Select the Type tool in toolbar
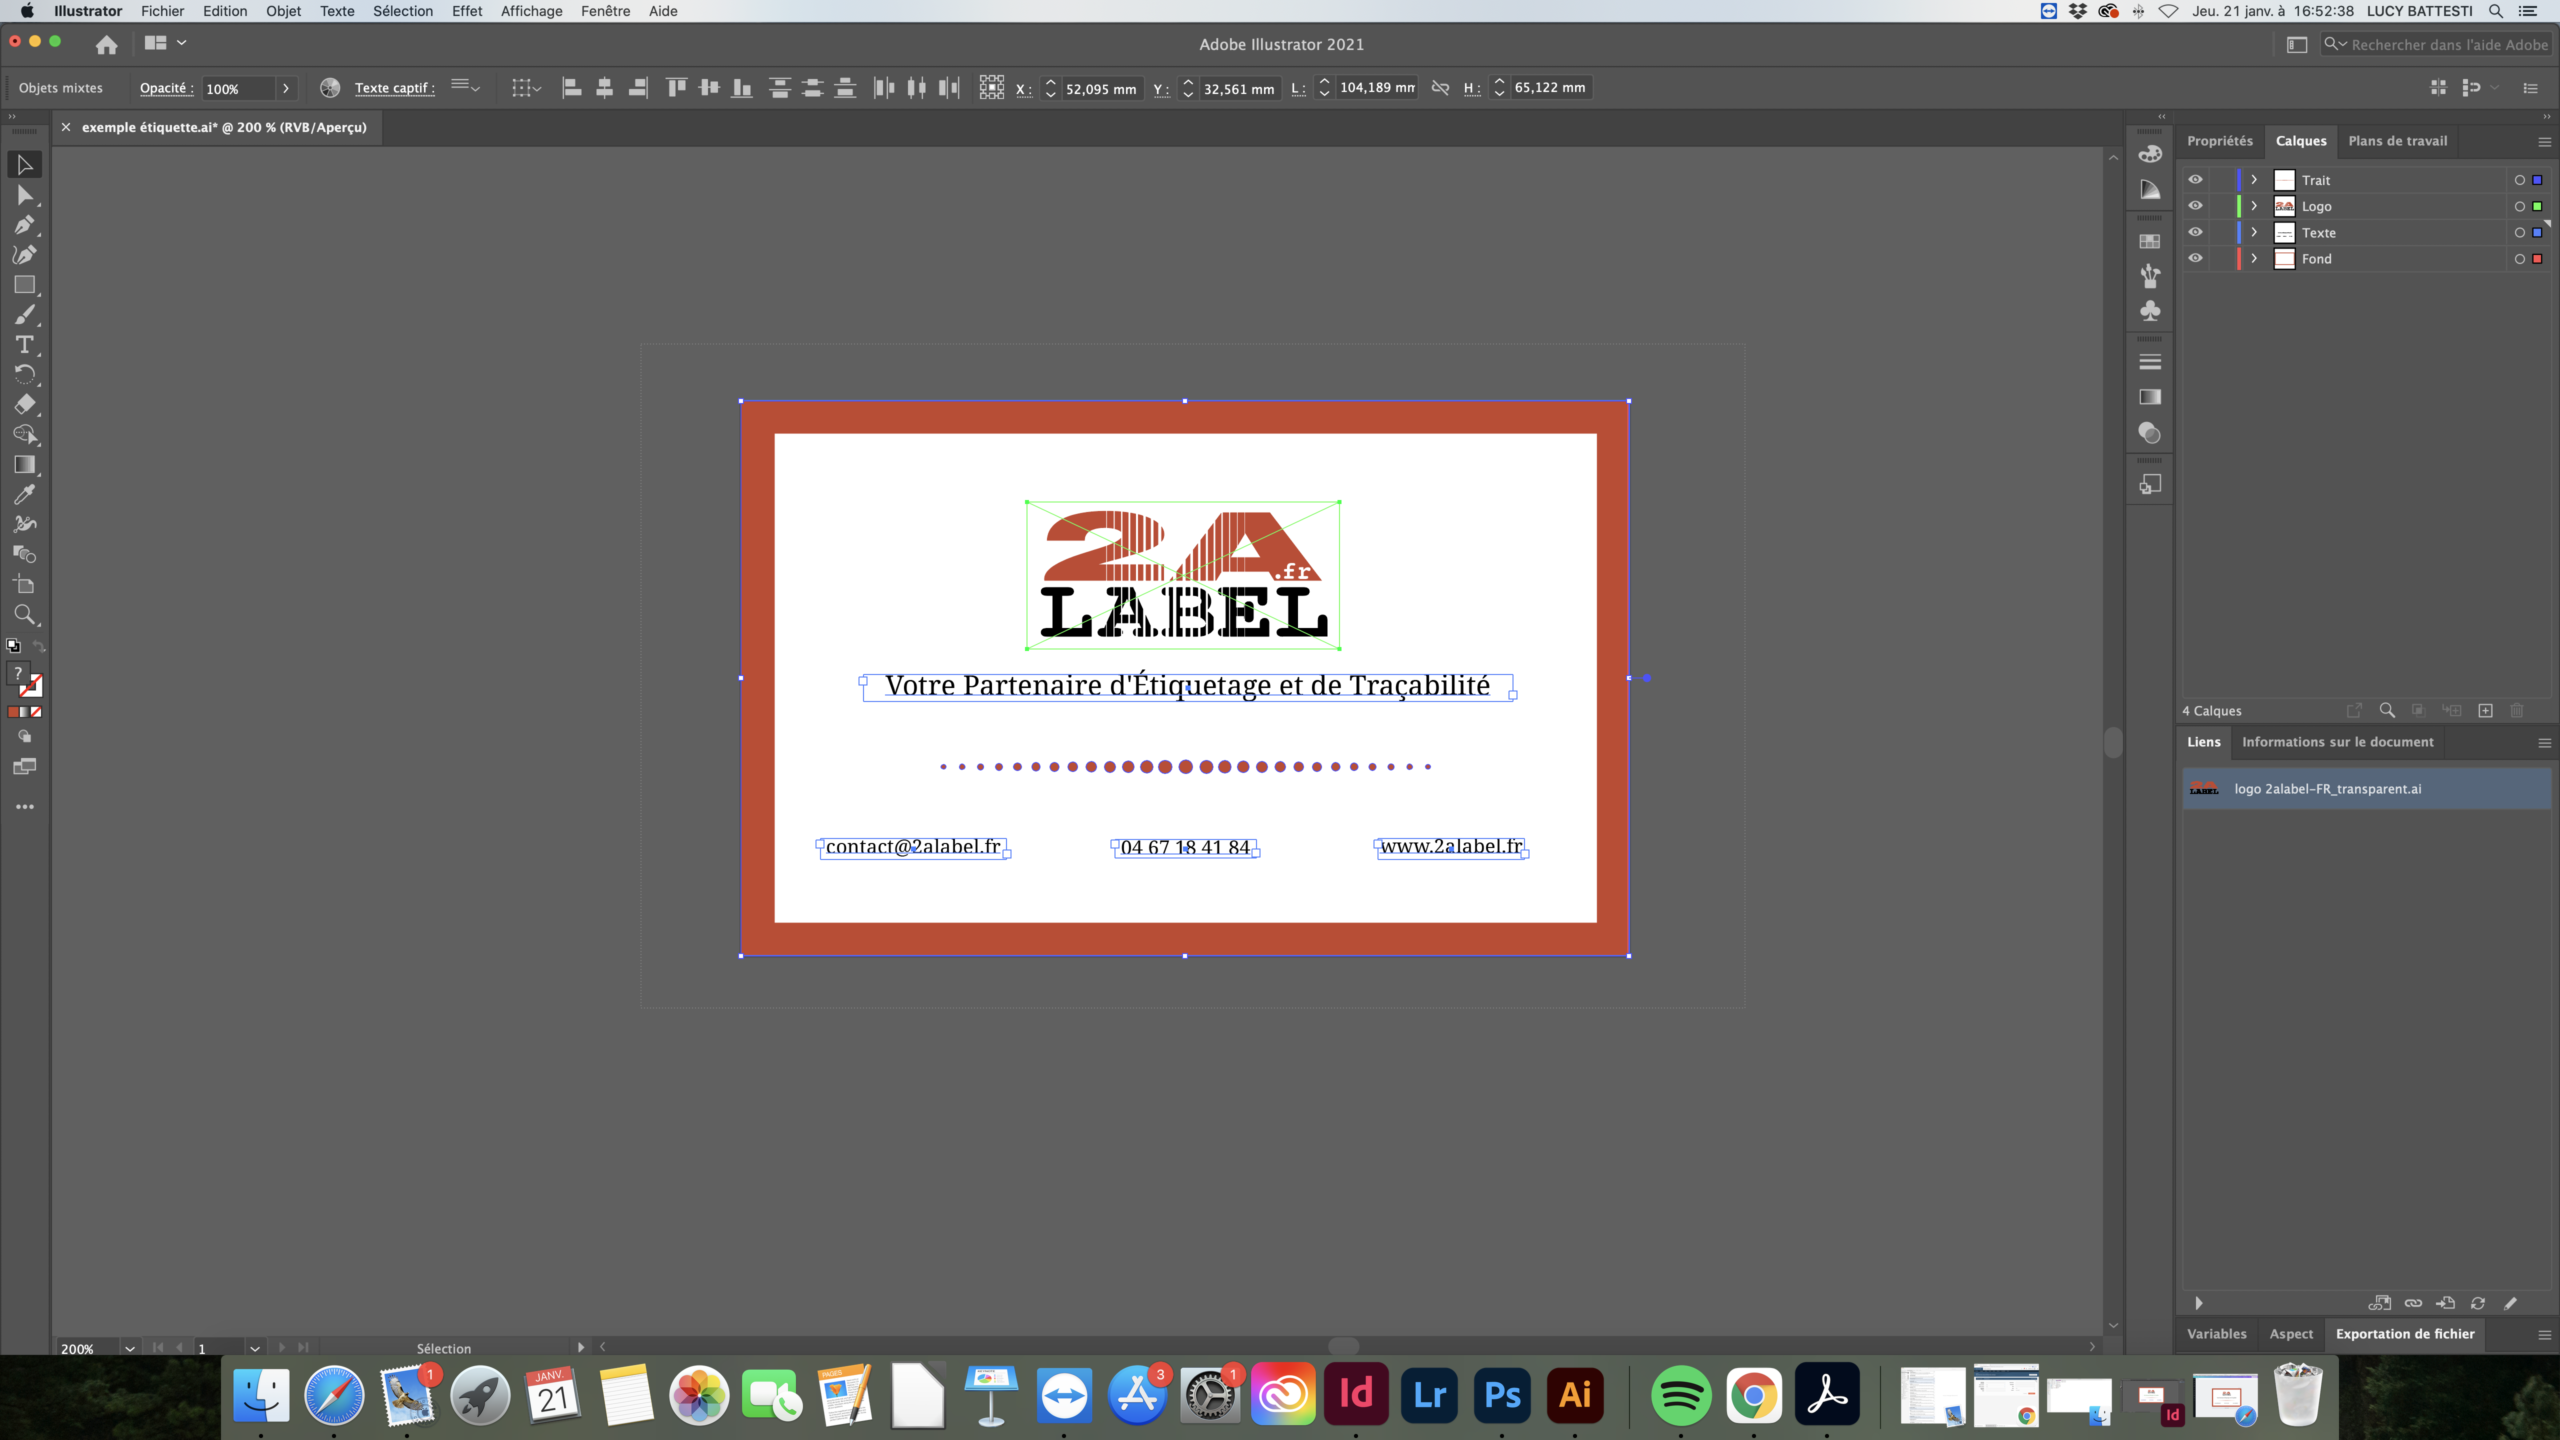The height and width of the screenshot is (1440, 2560). (x=25, y=345)
